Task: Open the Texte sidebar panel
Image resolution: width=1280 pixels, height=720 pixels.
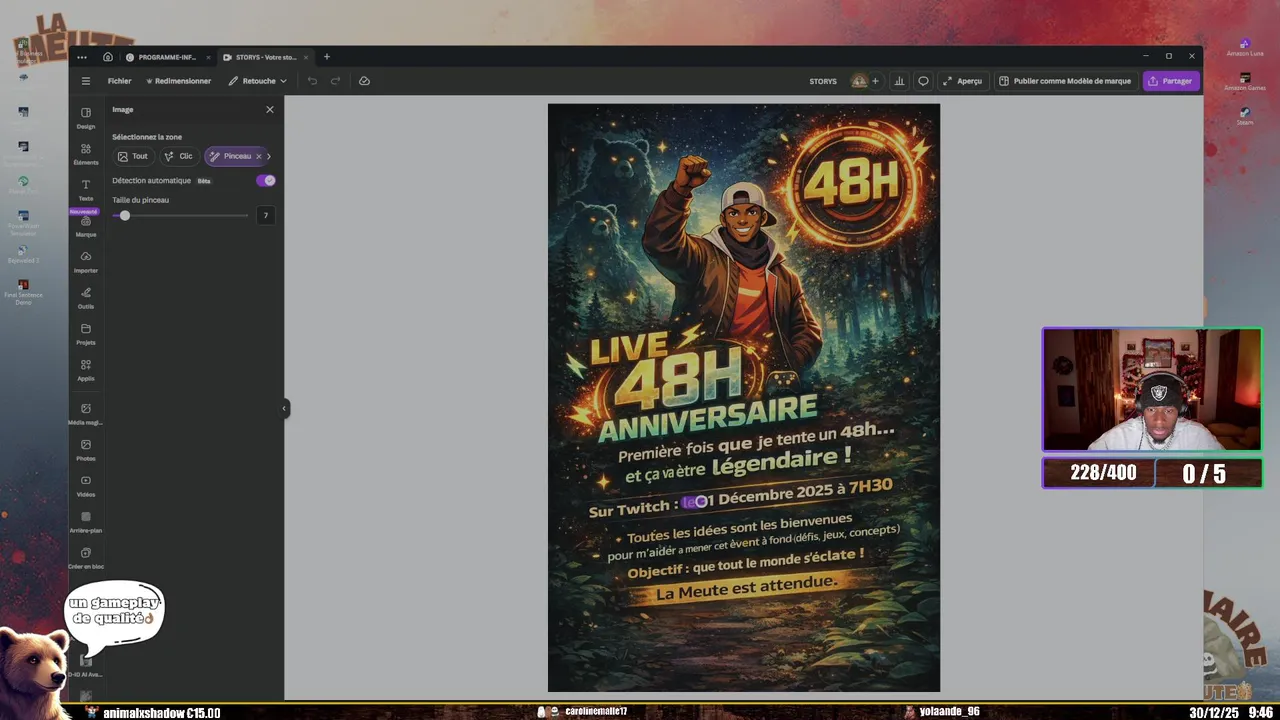Action: click(x=86, y=190)
